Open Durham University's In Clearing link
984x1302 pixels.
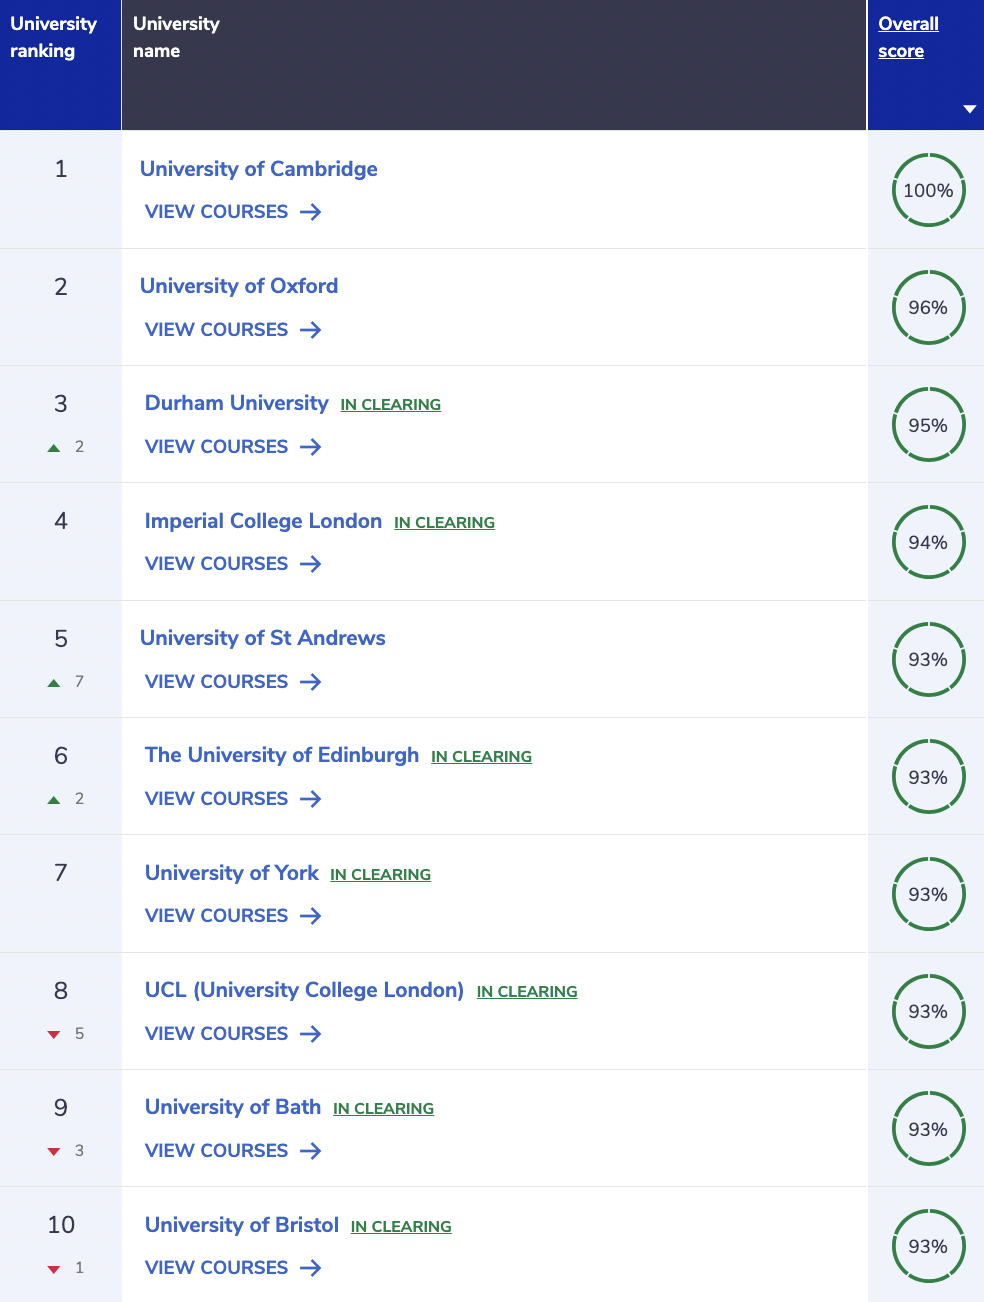click(390, 405)
